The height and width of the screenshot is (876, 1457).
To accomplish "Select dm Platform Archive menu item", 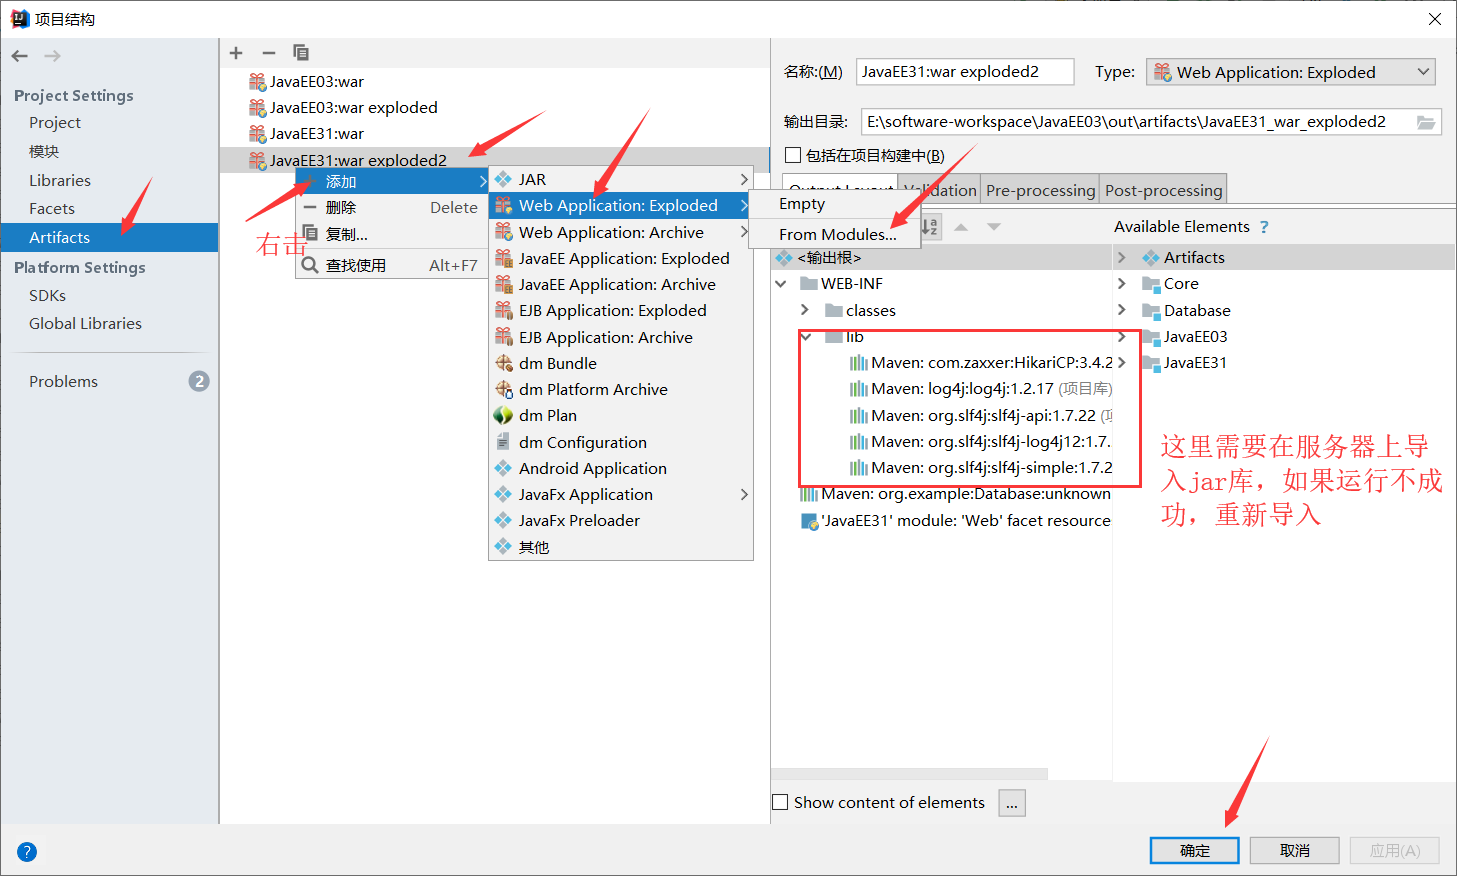I will pos(621,389).
